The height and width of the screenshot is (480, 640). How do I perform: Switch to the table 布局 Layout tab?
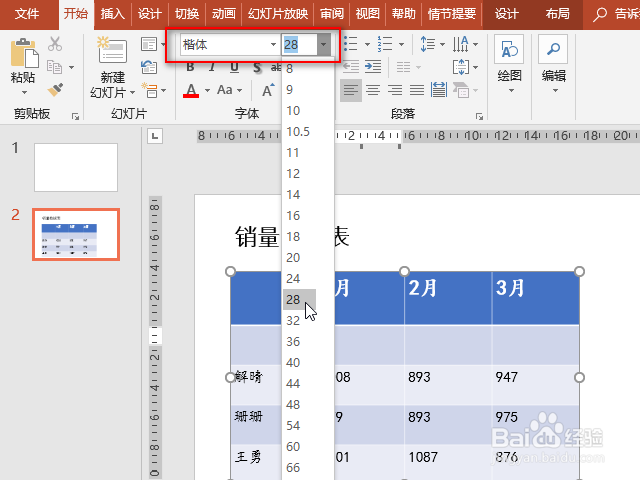click(557, 14)
